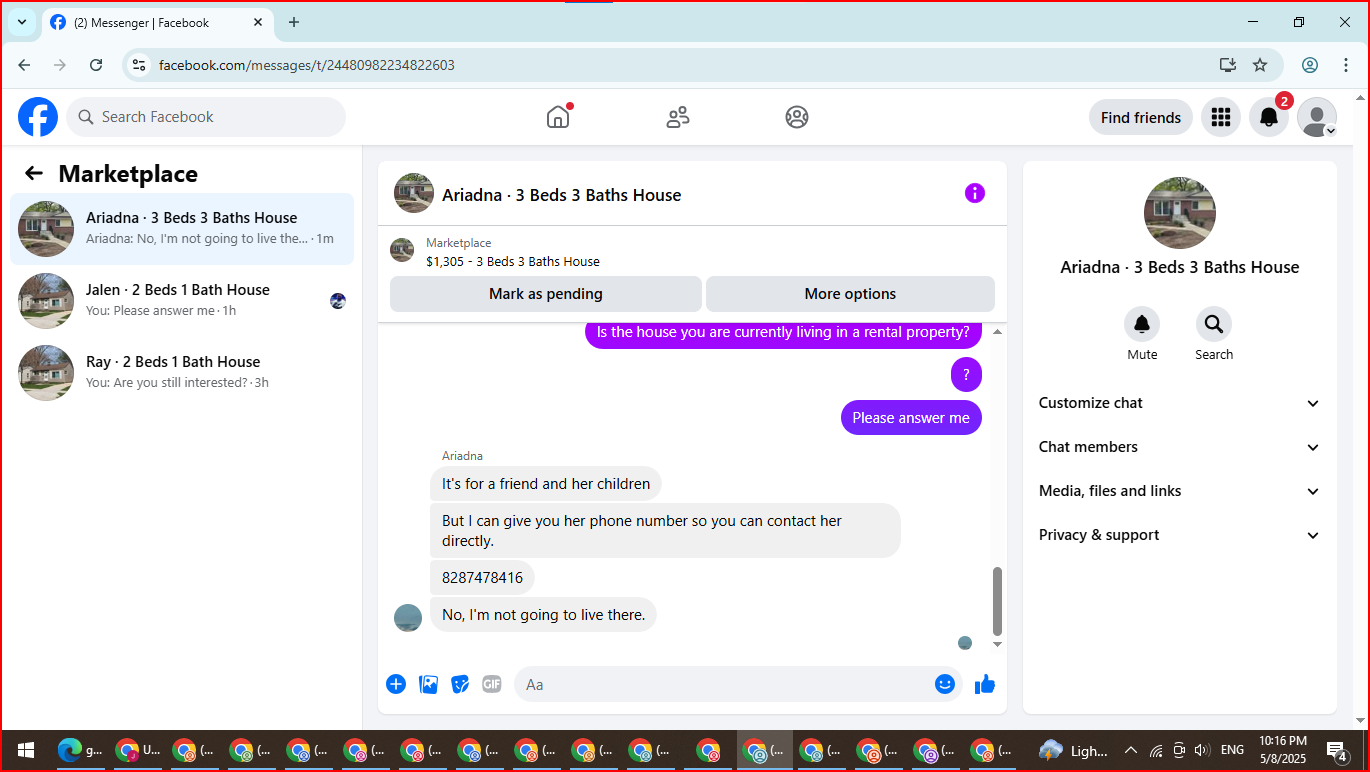
Task: Click the ENG language indicator
Action: (x=1232, y=750)
